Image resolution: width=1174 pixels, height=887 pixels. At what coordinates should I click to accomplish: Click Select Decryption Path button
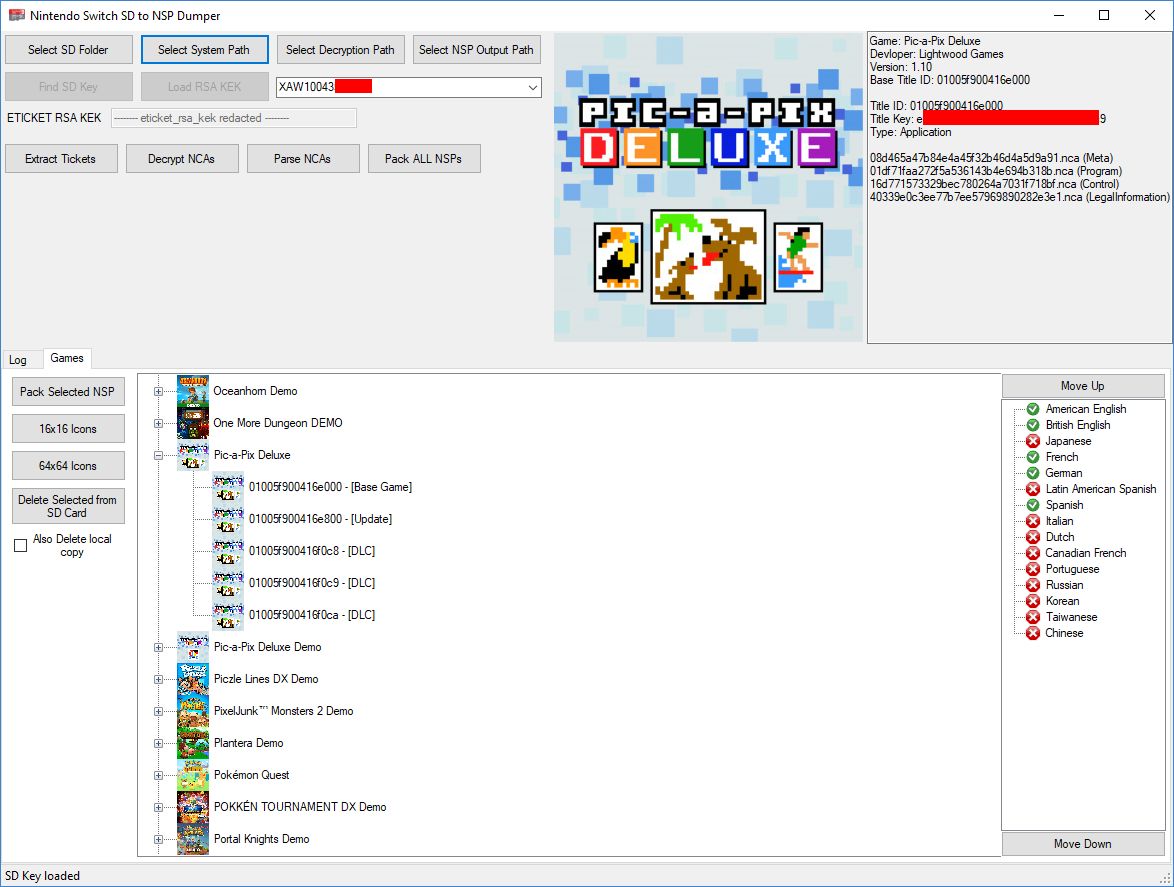pos(341,50)
